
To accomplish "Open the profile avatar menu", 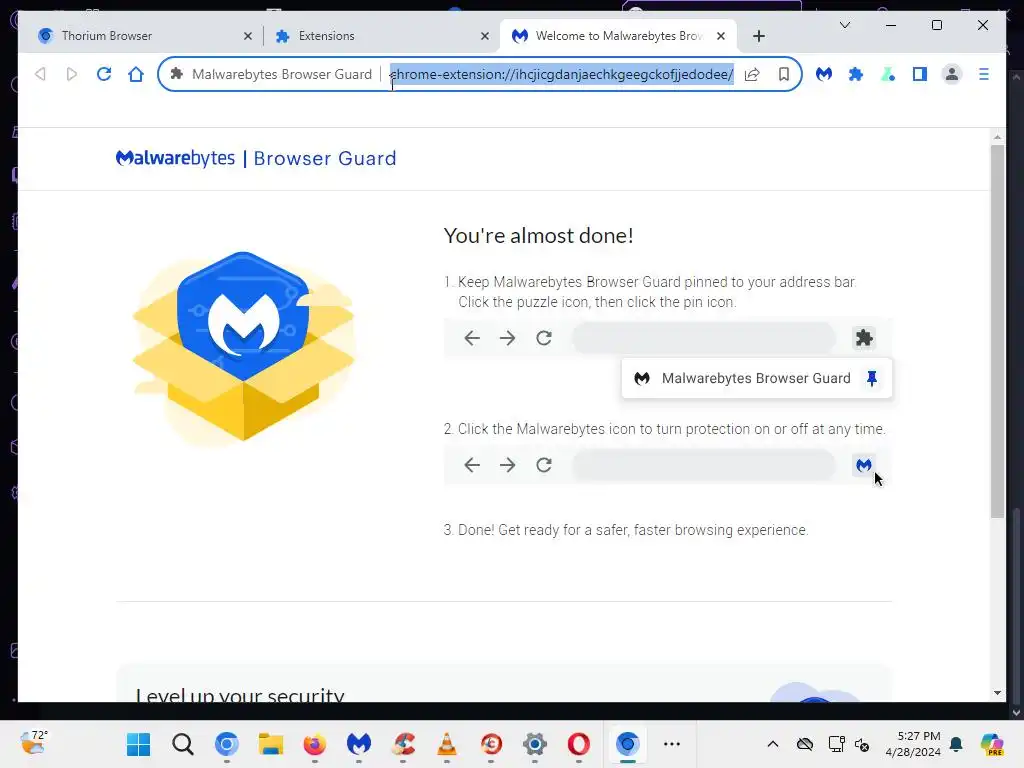I will pyautogui.click(x=952, y=74).
